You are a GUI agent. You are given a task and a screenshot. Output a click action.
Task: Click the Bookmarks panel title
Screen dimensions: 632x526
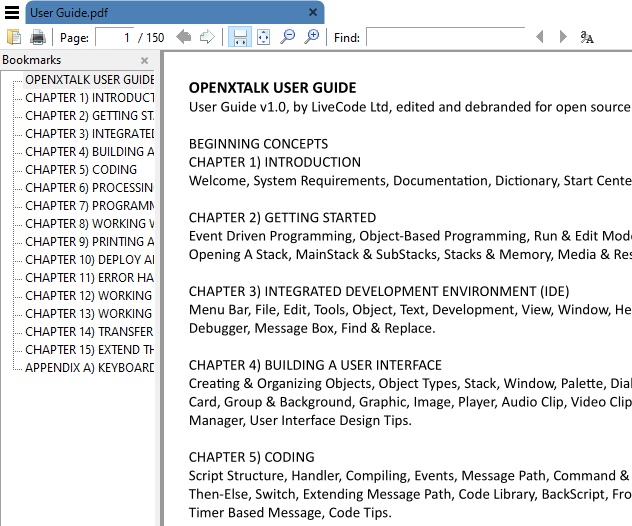tap(31, 60)
